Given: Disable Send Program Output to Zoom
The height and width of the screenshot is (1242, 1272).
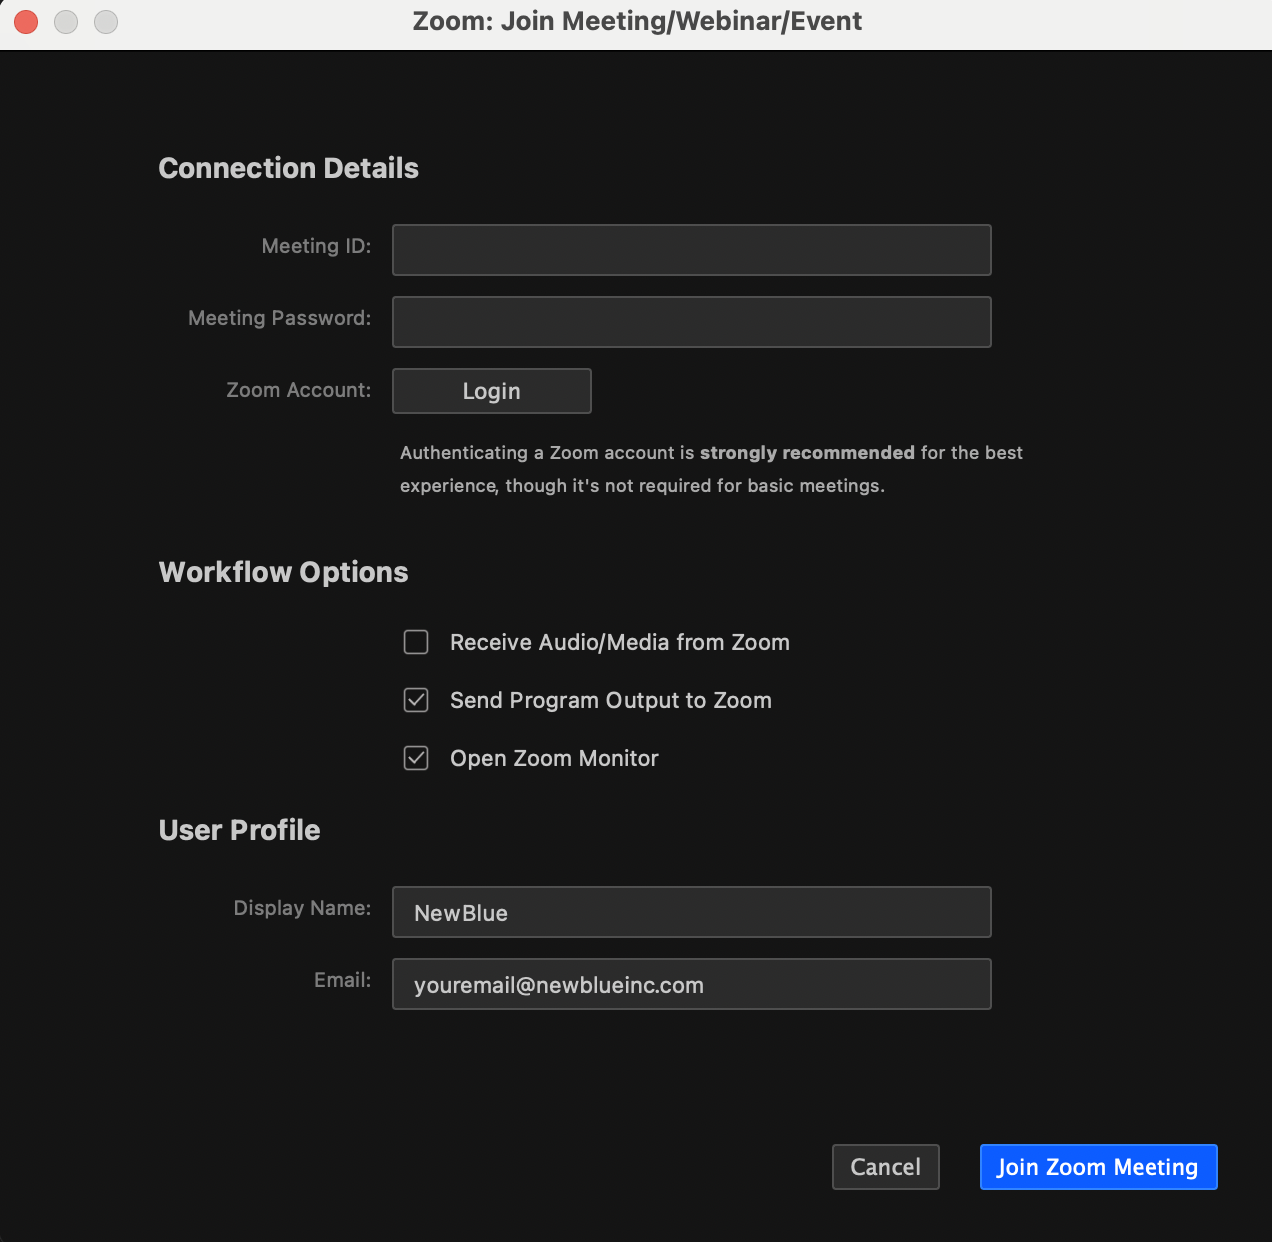Looking at the screenshot, I should (x=415, y=700).
